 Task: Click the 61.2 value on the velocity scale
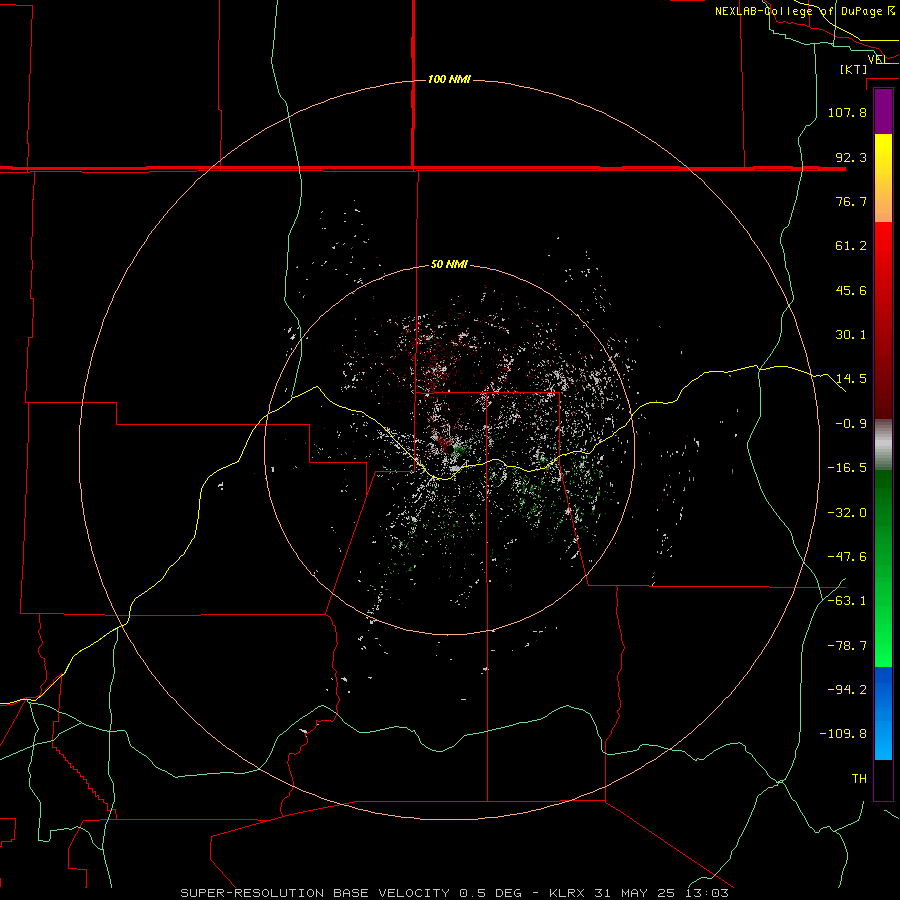[851, 246]
